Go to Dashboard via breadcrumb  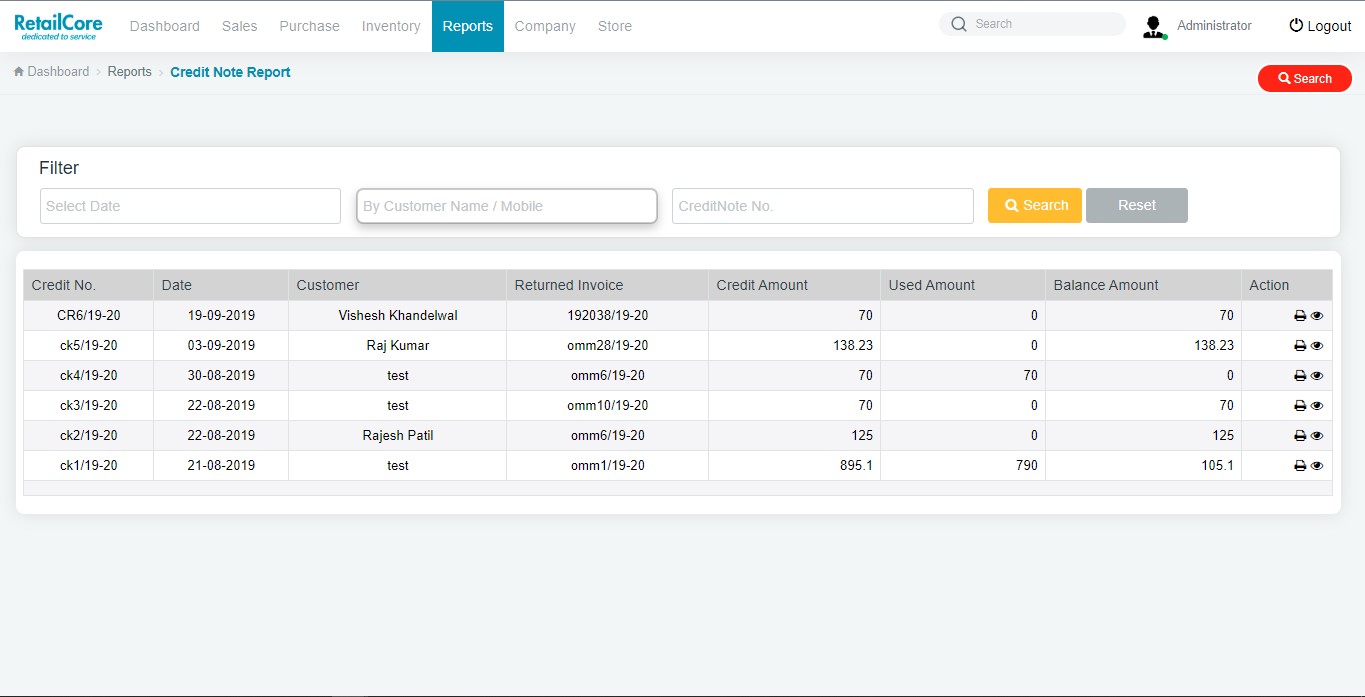coord(52,72)
